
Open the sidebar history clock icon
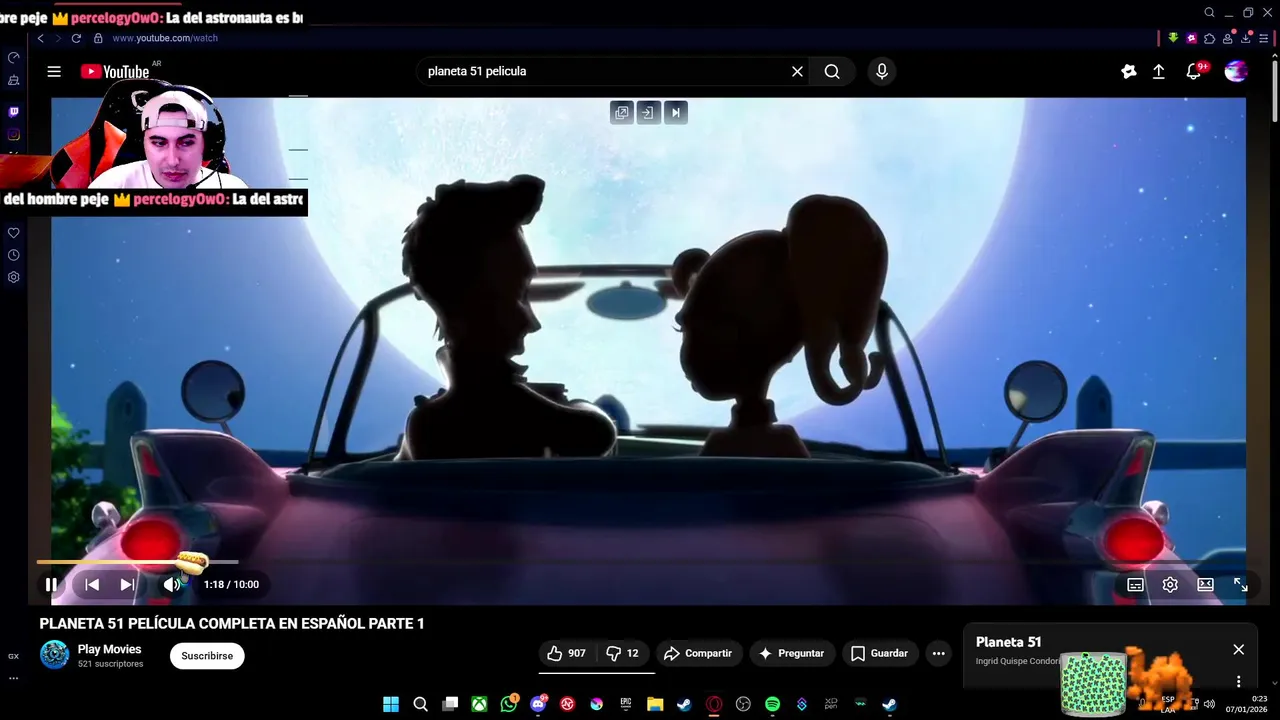click(x=13, y=255)
